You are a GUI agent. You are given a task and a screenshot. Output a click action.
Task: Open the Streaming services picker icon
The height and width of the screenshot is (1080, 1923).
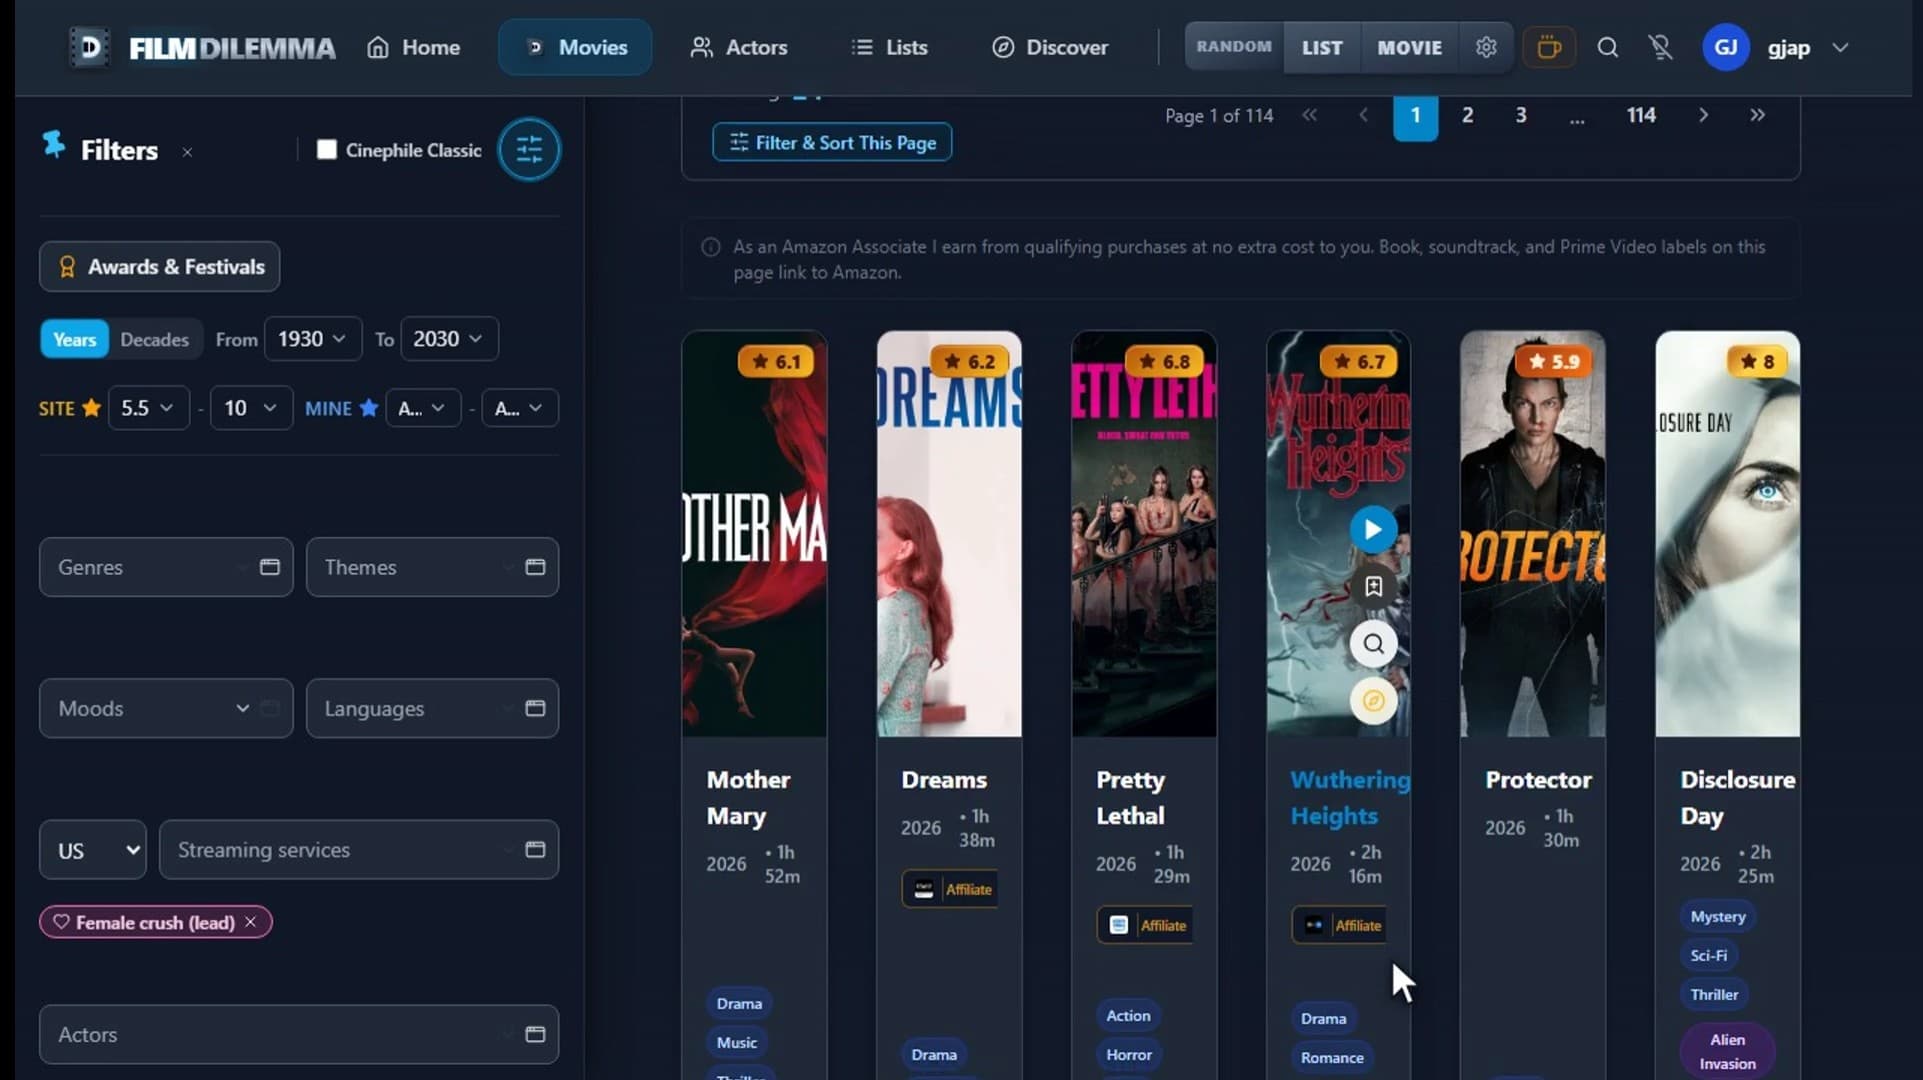[536, 849]
